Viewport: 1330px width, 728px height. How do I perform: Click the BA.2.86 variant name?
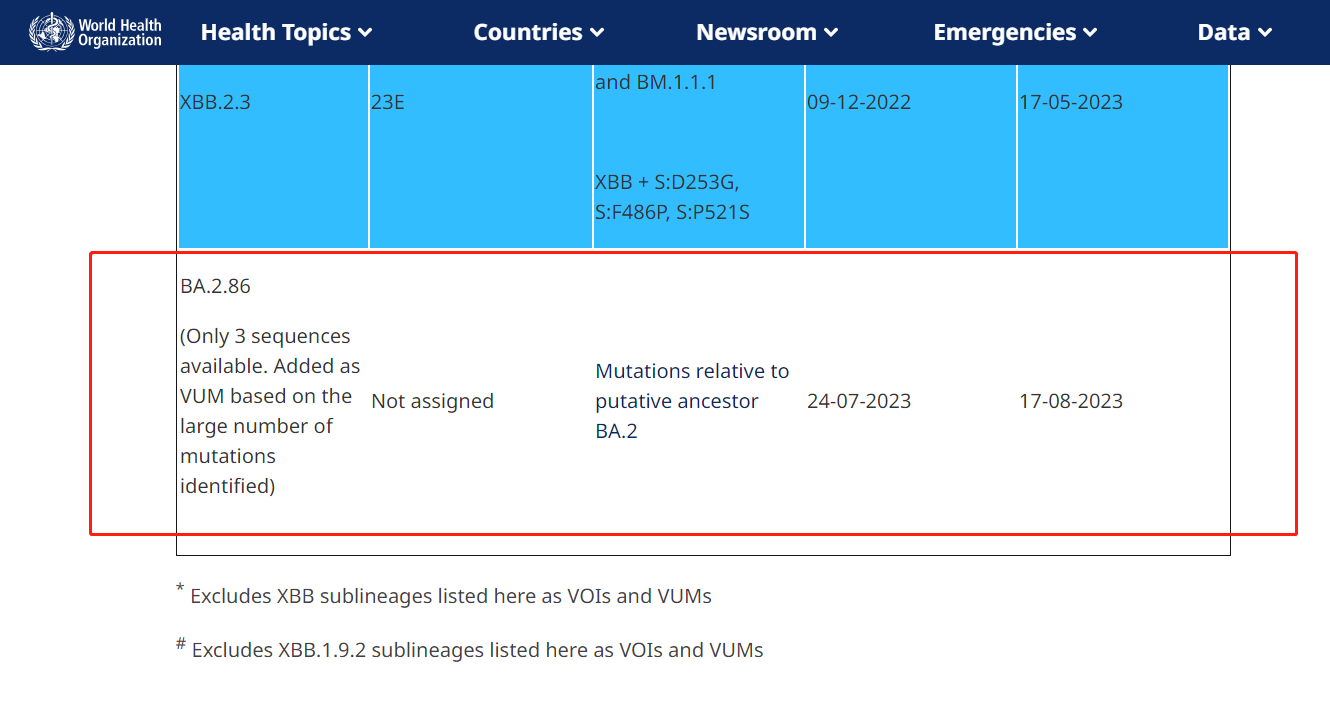click(x=215, y=286)
